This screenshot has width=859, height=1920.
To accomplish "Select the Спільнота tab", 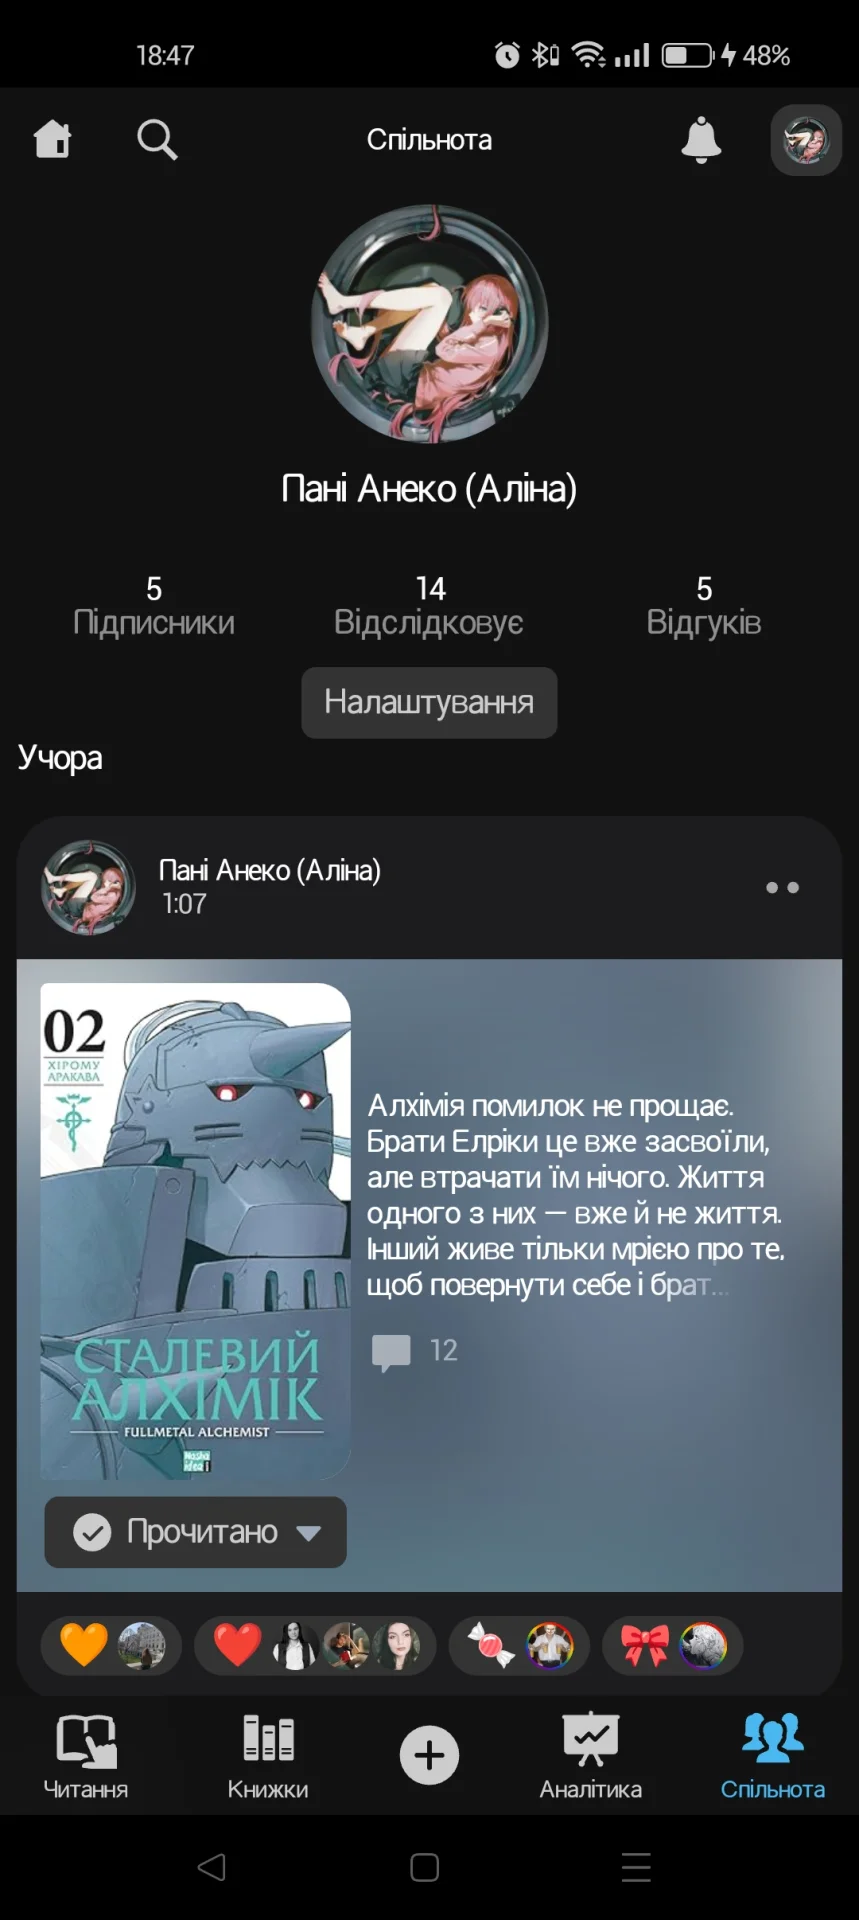I will (773, 1757).
